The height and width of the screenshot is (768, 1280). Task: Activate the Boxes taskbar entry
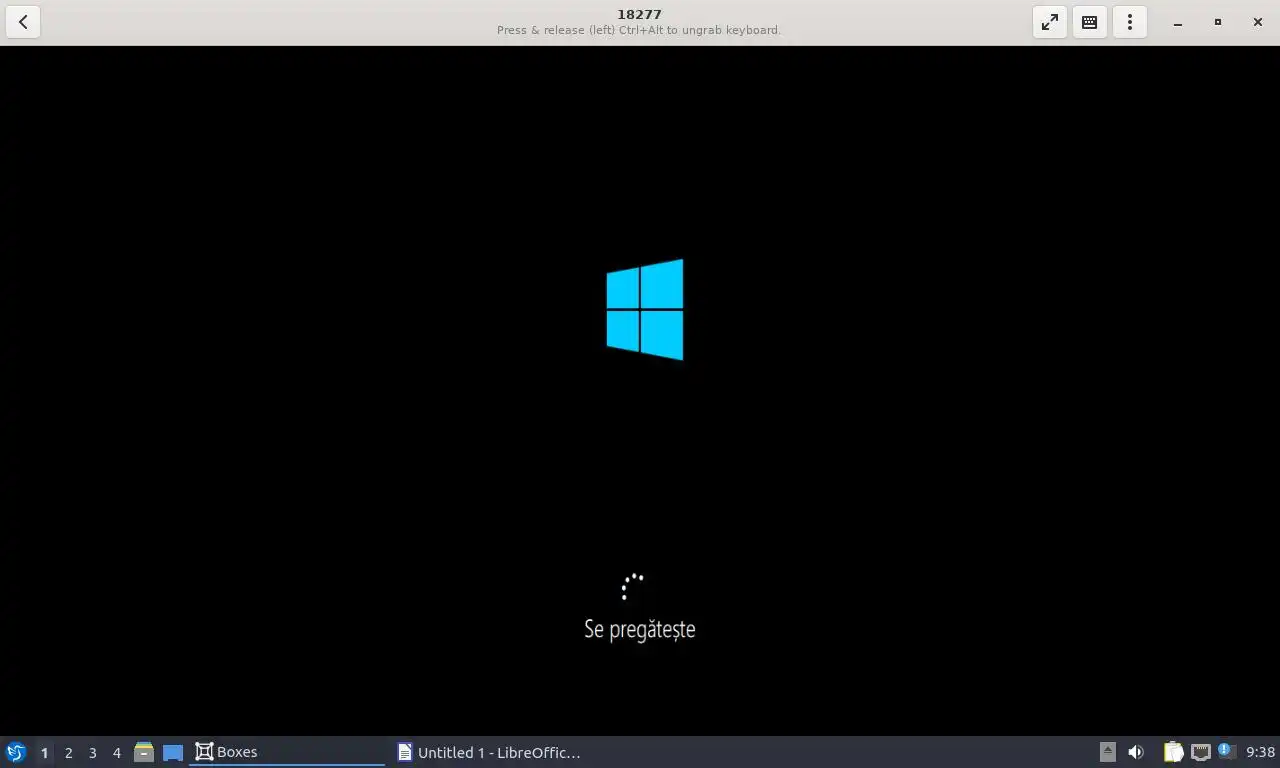coord(287,752)
